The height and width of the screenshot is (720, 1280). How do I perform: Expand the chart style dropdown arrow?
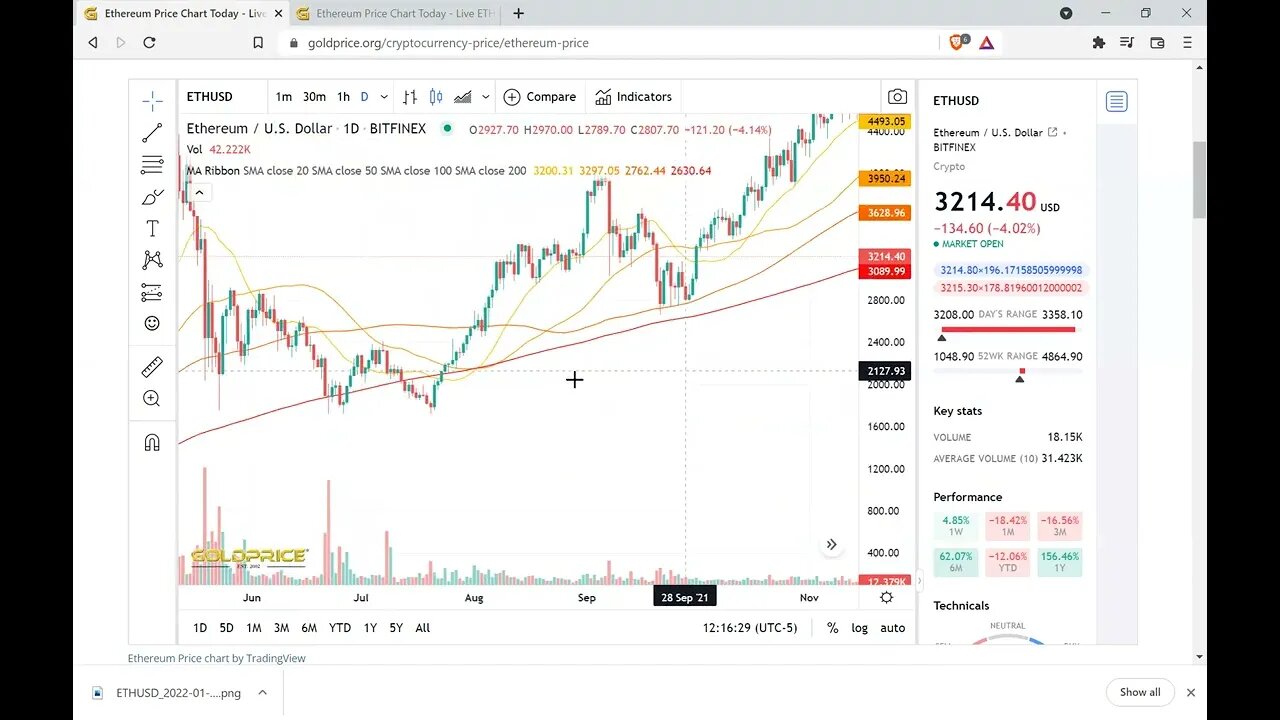(486, 97)
